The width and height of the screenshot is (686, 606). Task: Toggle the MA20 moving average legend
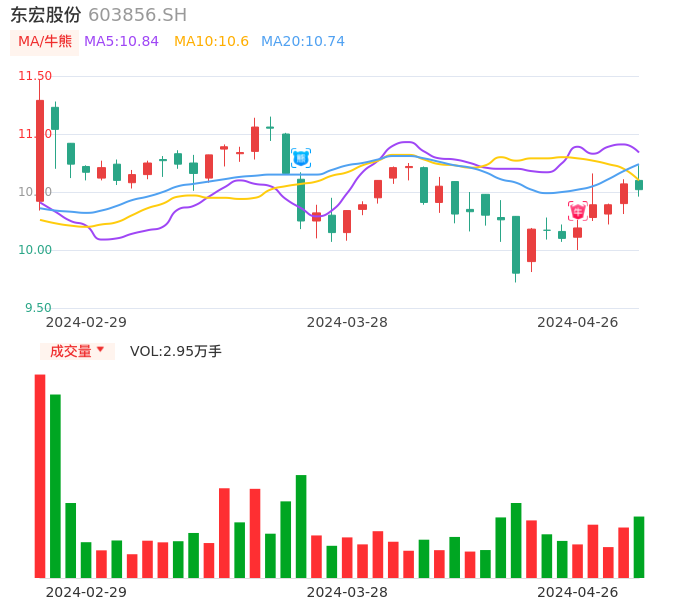point(302,42)
